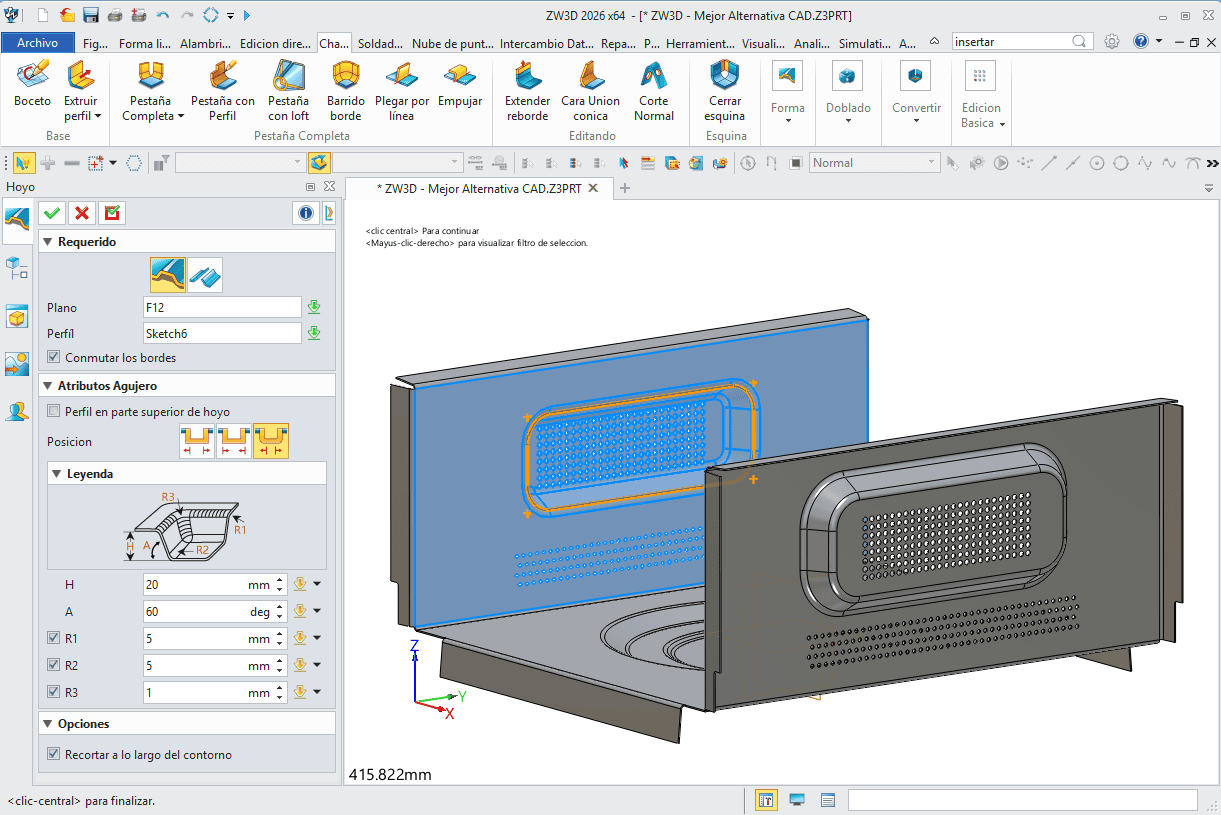The width and height of the screenshot is (1221, 815).
Task: Click the Corte Normal tool
Action: [x=654, y=90]
